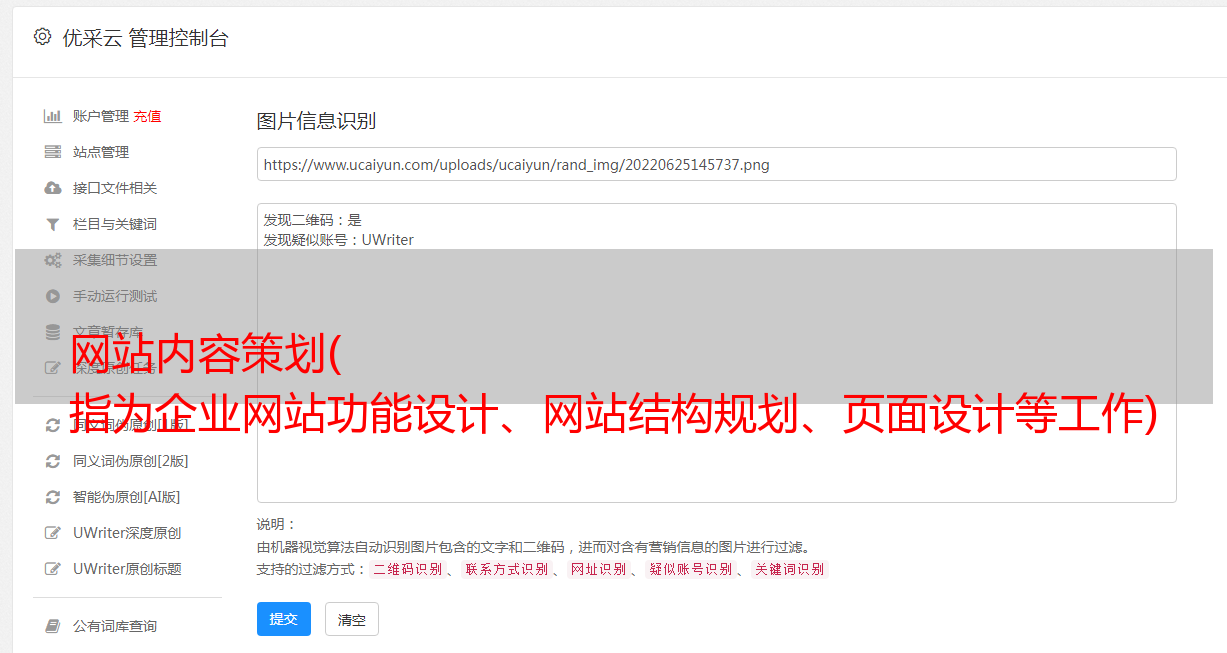Click the edit icon for UWriter原创标题
1227x653 pixels.
point(53,569)
